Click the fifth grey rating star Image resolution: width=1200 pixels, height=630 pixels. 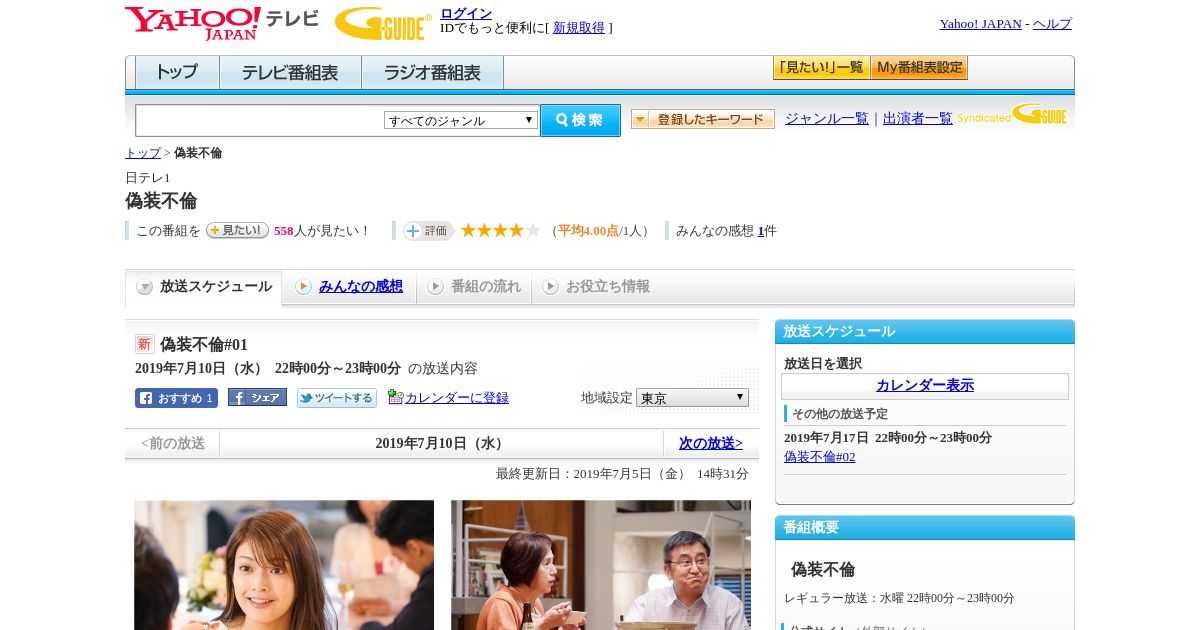click(533, 230)
